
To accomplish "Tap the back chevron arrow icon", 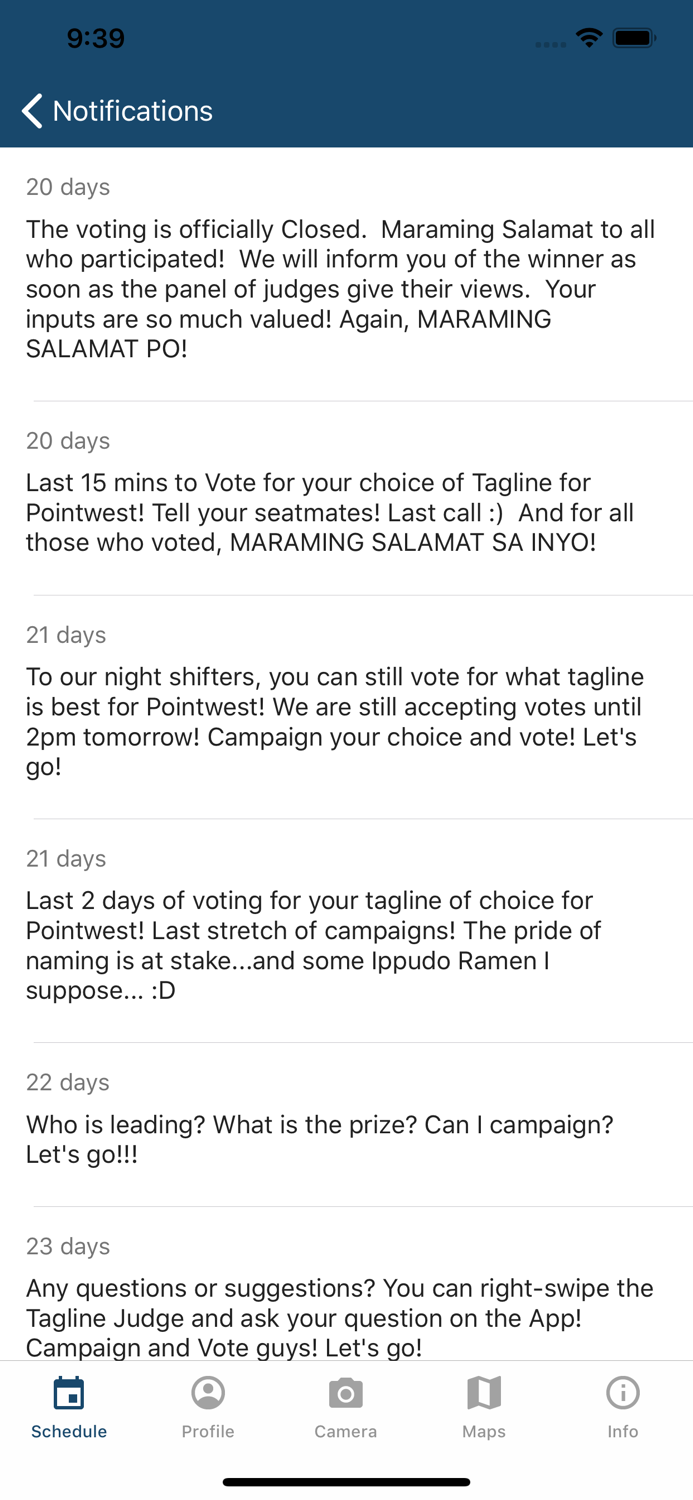I will tap(33, 111).
